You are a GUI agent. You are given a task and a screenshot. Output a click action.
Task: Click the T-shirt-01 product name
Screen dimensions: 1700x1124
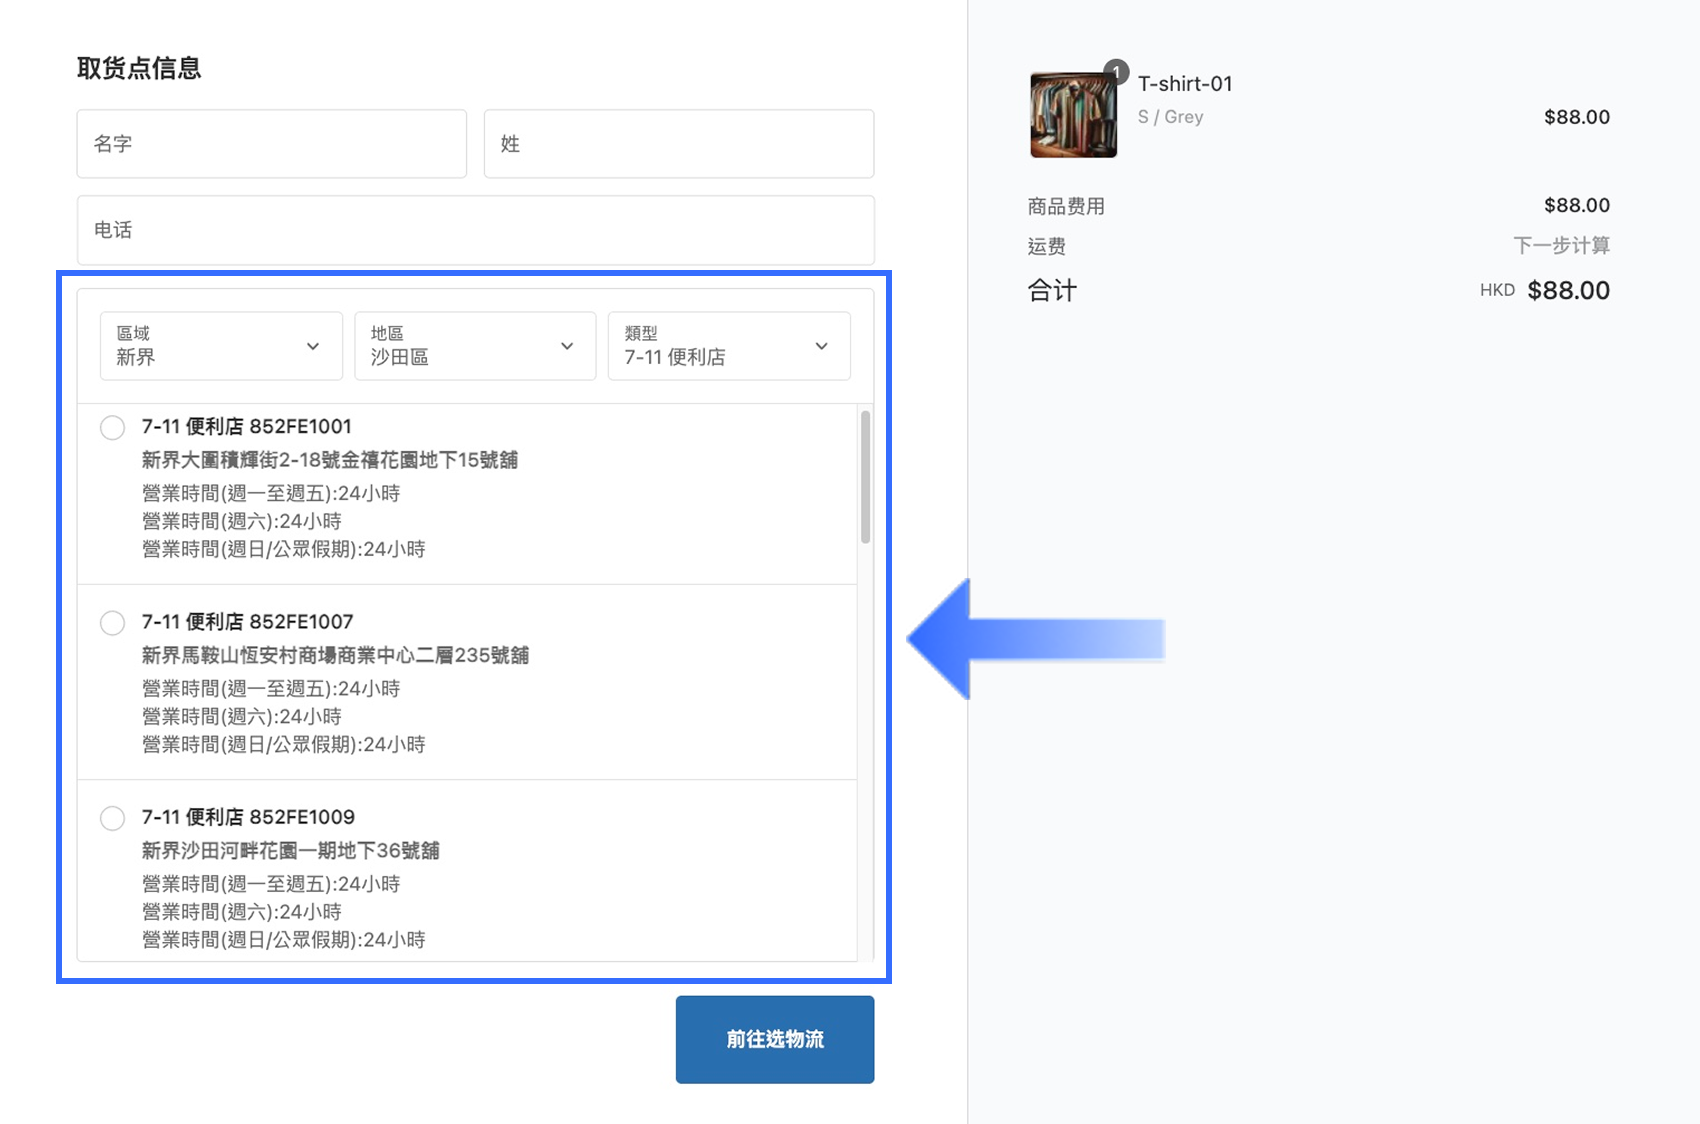click(1185, 84)
